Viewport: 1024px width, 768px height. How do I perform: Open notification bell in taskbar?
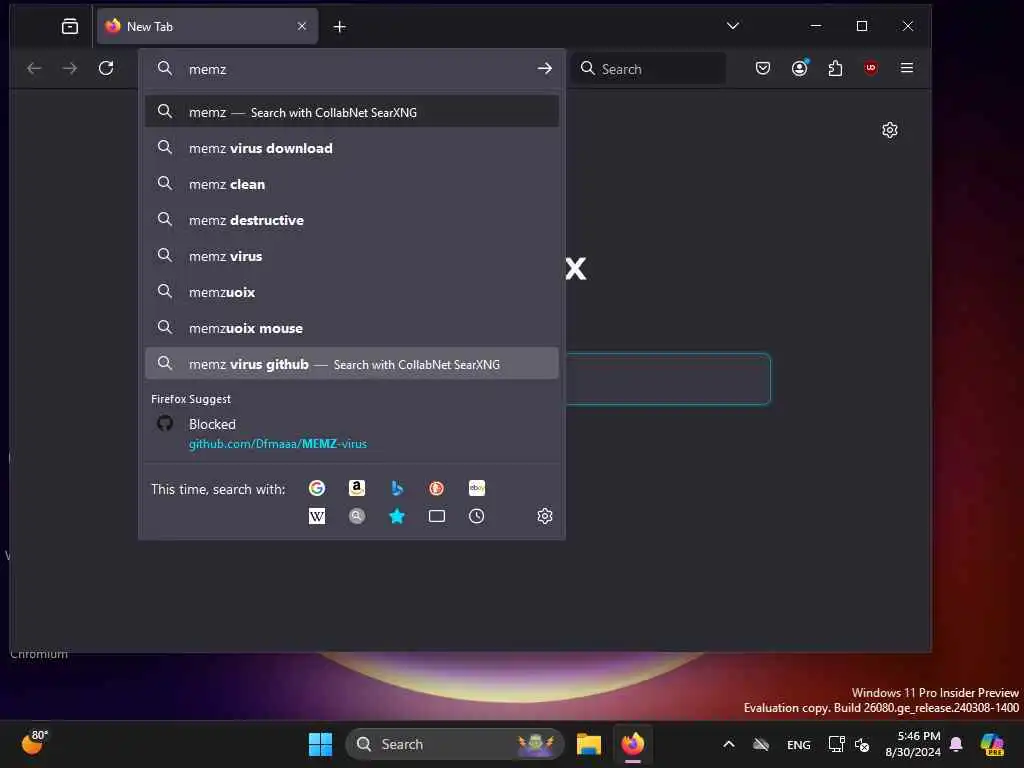pyautogui.click(x=955, y=744)
